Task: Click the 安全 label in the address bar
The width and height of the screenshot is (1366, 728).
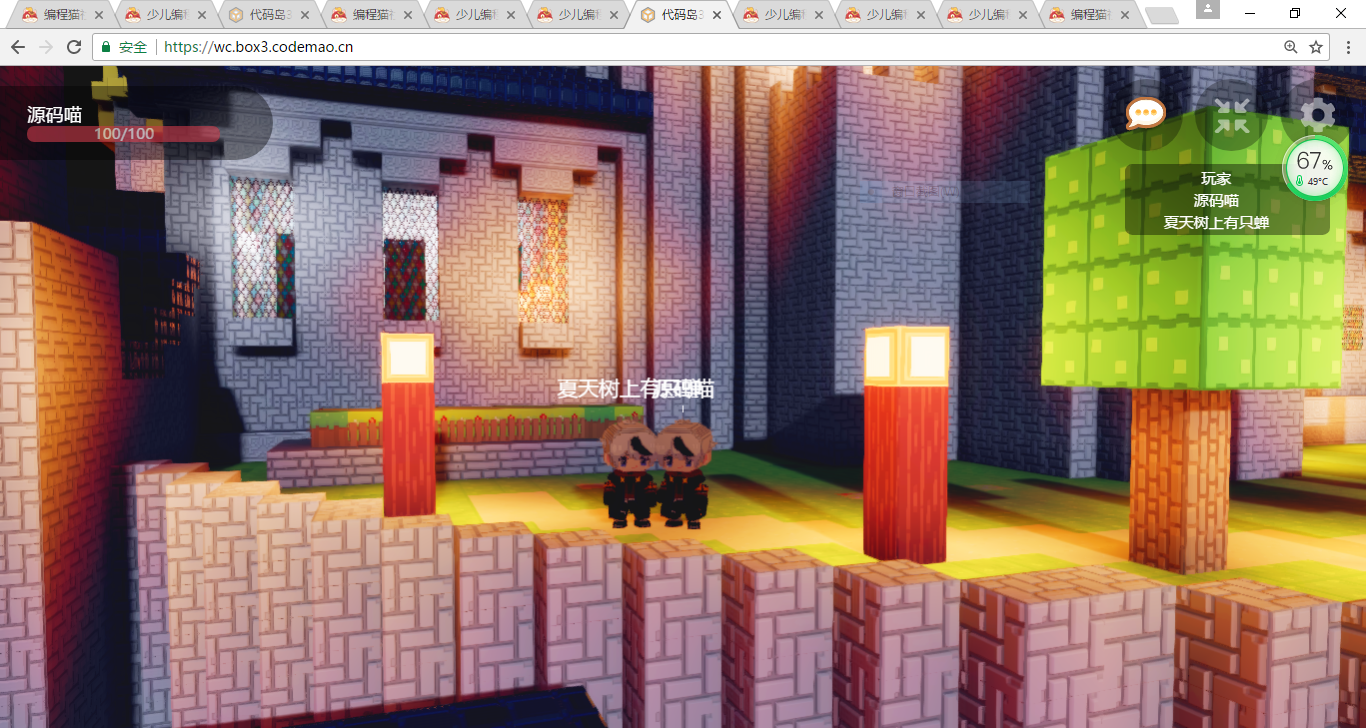Action: [133, 47]
